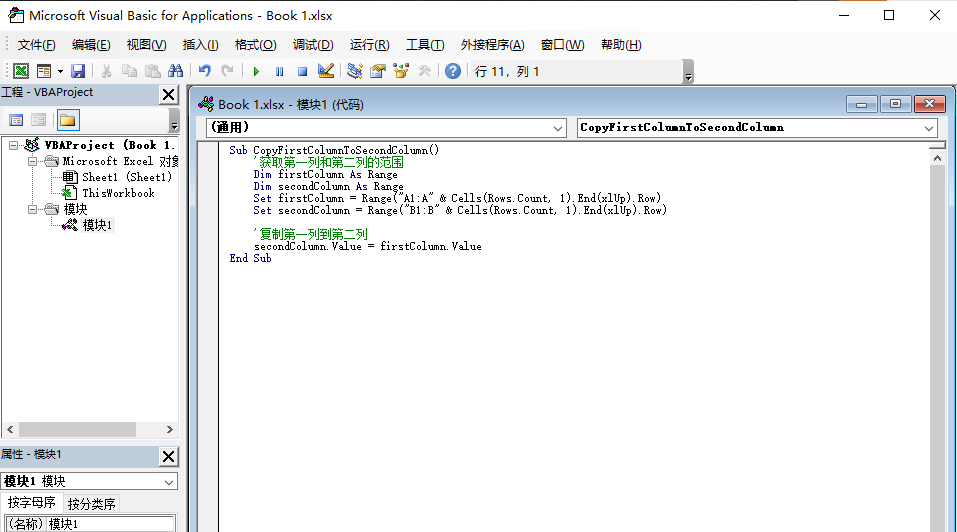This screenshot has width=957, height=532.
Task: Click View Code icon in project panel
Action: [16, 120]
